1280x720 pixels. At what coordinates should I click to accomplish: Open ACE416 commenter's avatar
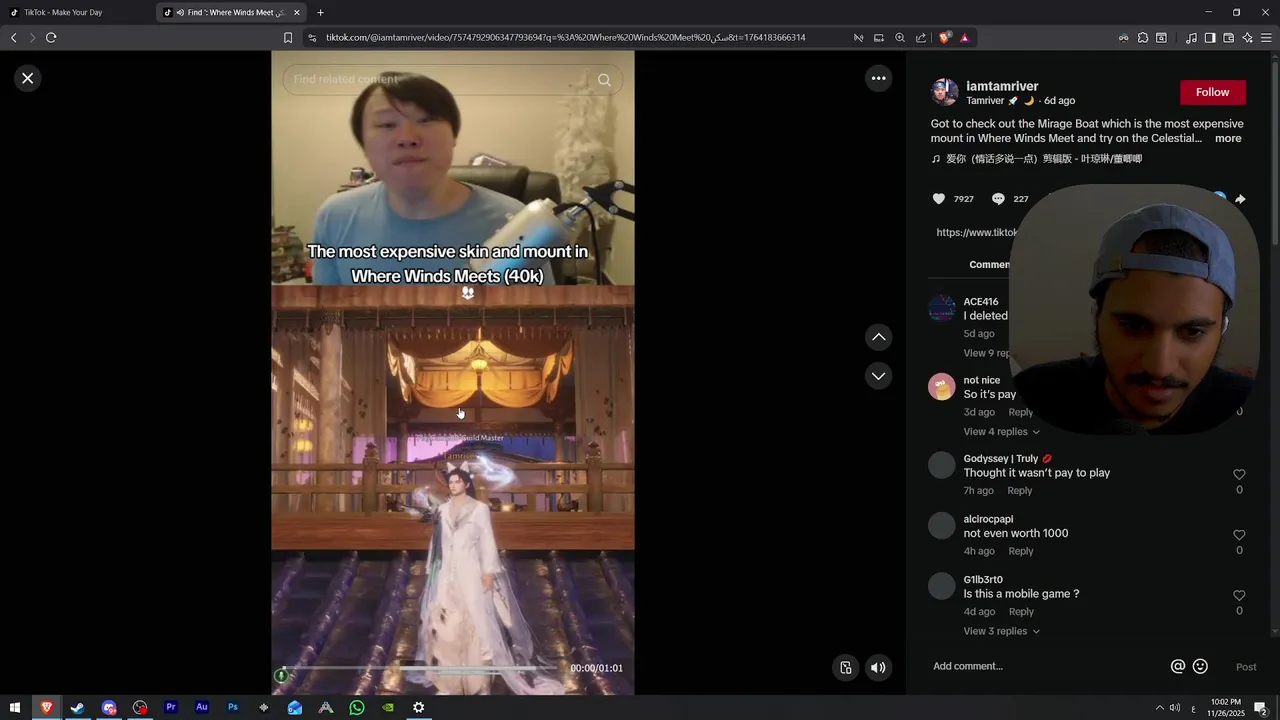click(x=942, y=308)
